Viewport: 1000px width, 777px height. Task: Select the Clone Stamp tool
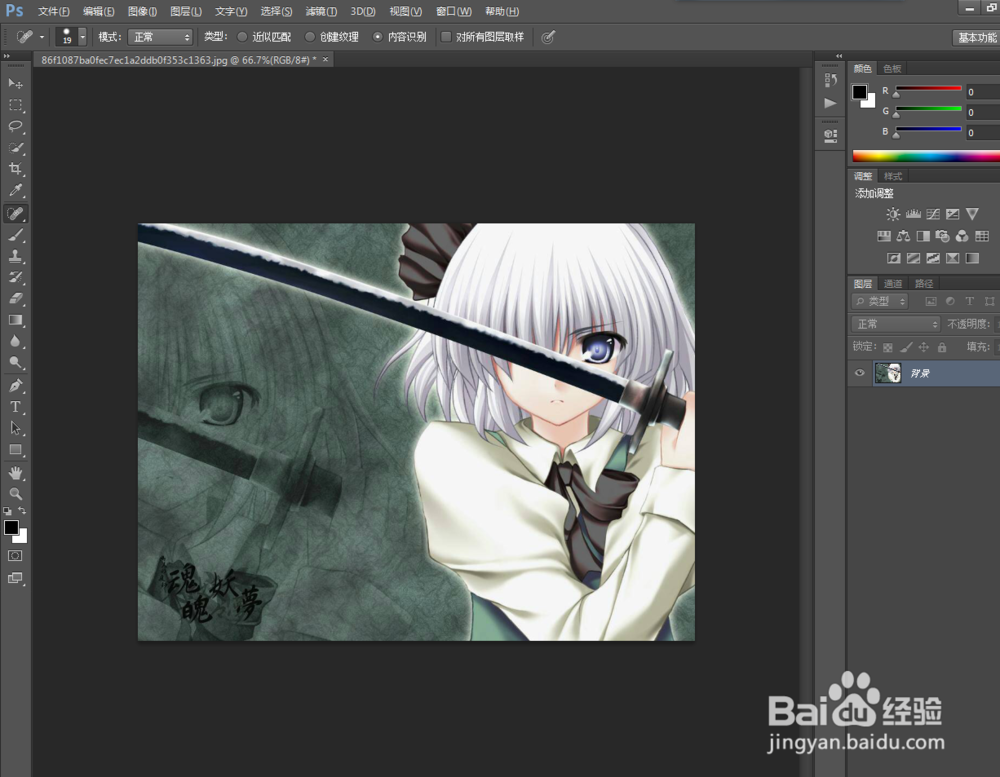15,256
